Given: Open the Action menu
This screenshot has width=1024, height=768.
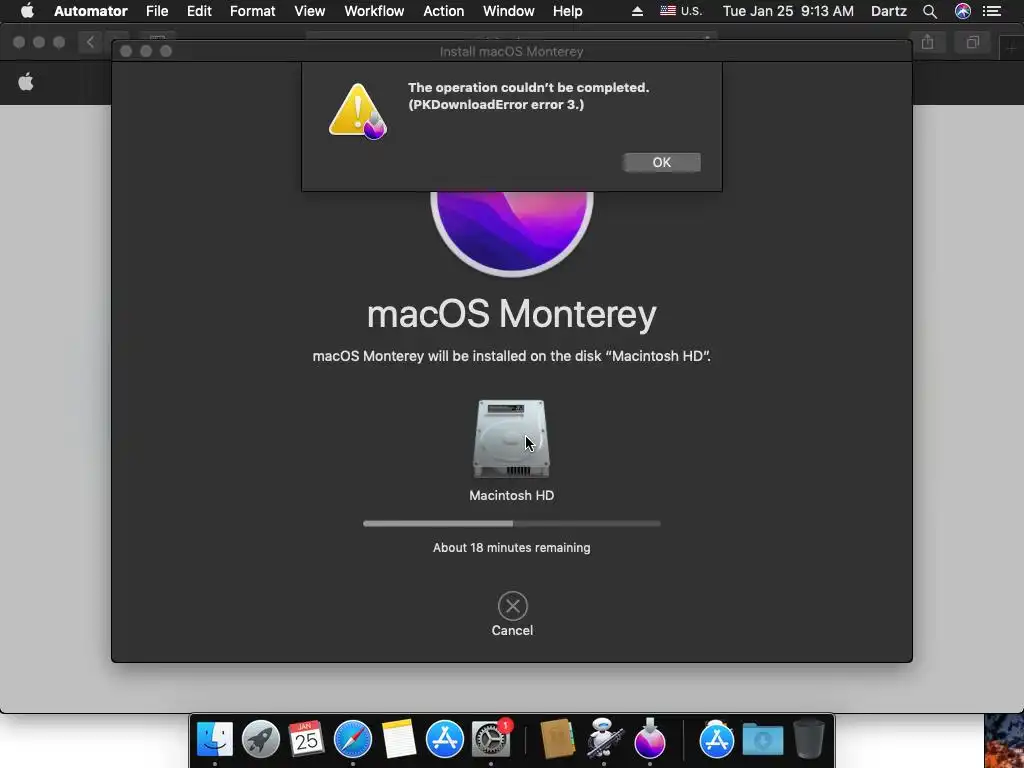Looking at the screenshot, I should point(443,11).
